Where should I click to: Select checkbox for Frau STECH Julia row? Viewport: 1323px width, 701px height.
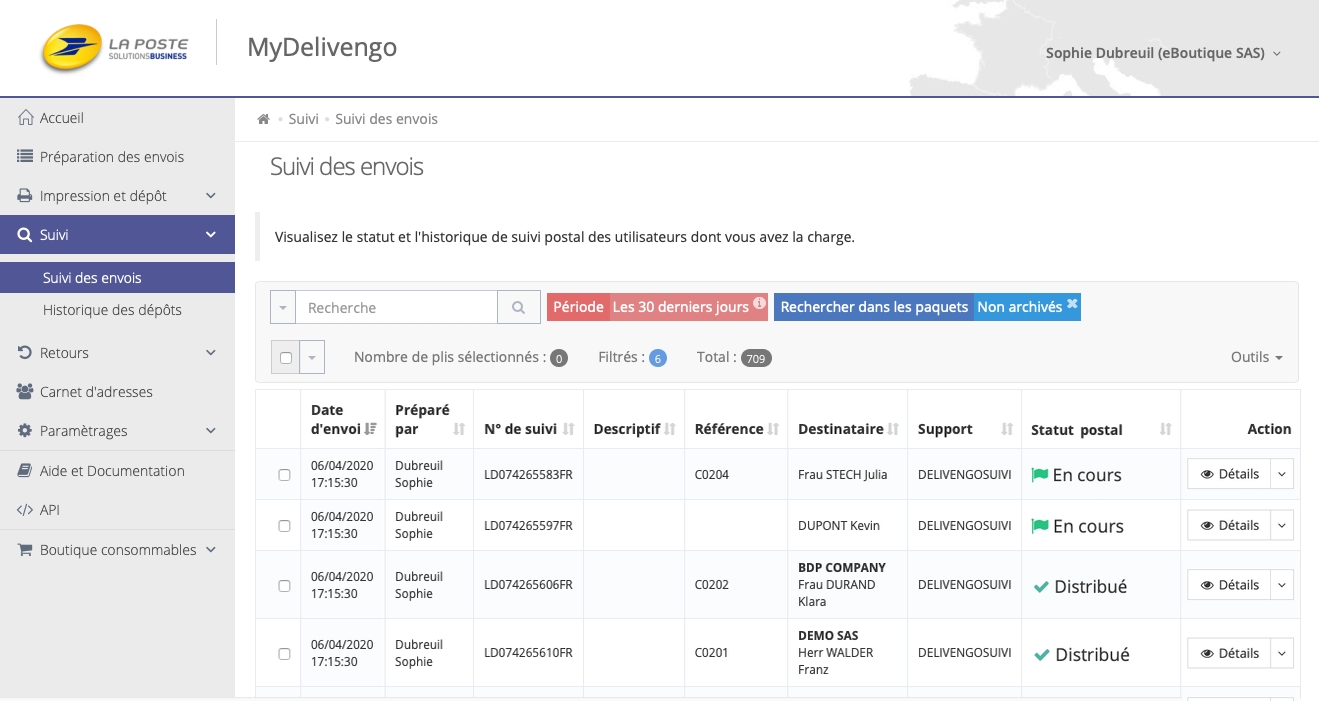(x=284, y=475)
